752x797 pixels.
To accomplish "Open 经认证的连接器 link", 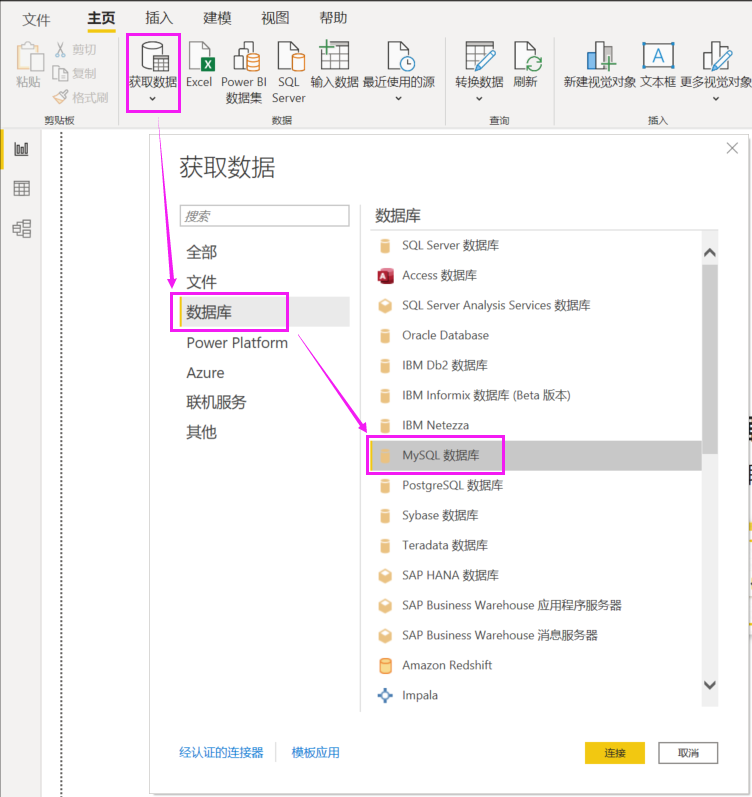I will click(x=221, y=752).
